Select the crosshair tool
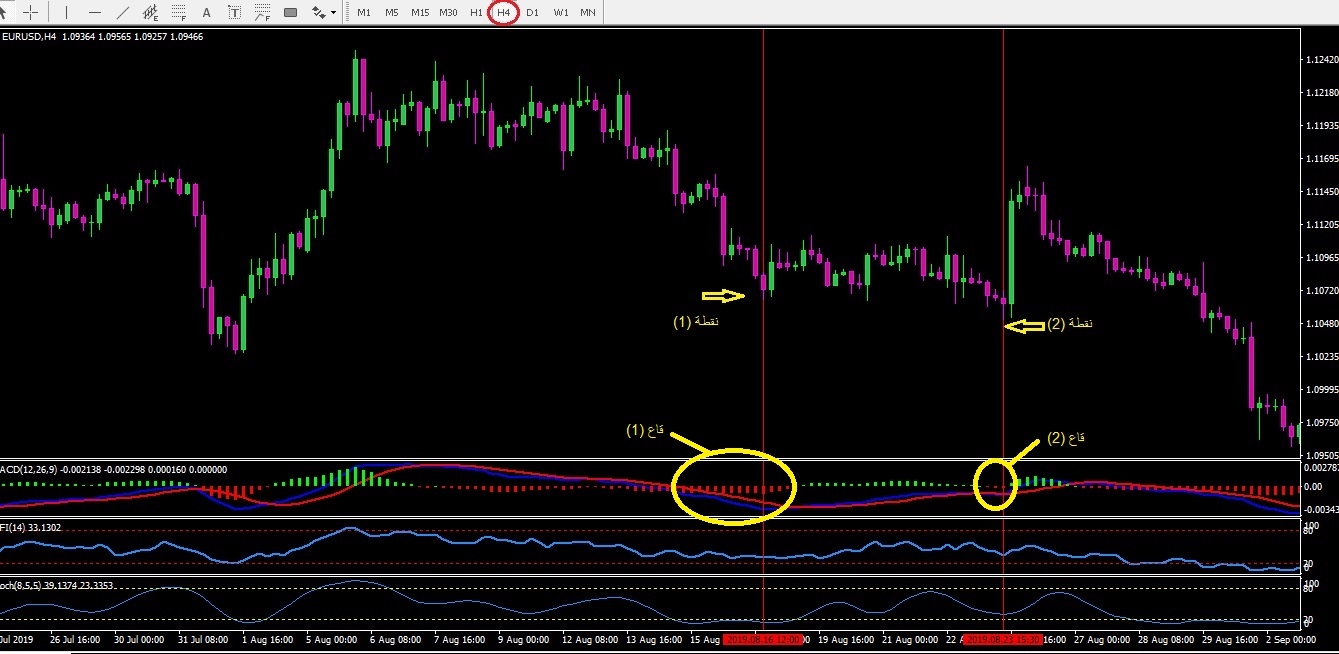This screenshot has height=654, width=1339. [x=31, y=13]
